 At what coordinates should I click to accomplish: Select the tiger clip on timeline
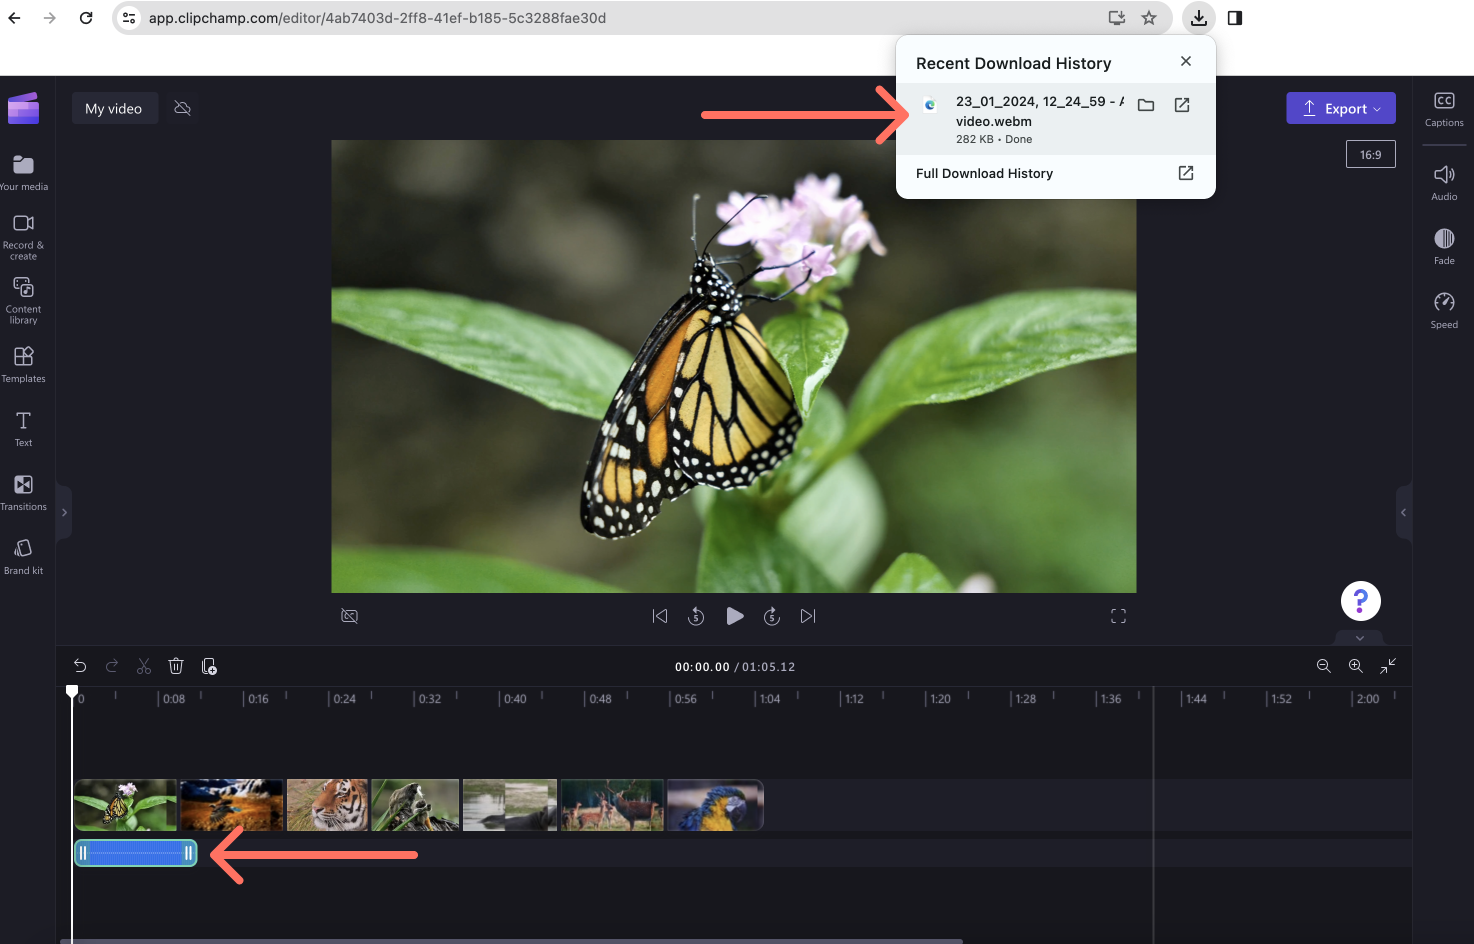327,805
